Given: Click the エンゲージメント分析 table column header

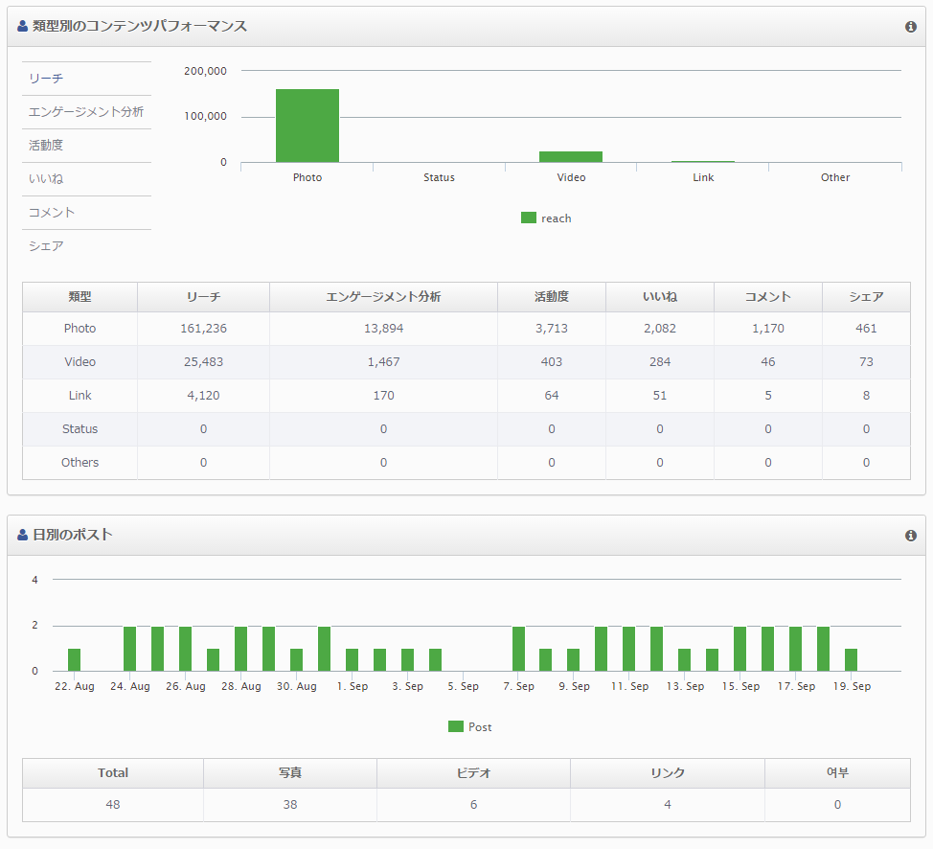Looking at the screenshot, I should point(383,297).
